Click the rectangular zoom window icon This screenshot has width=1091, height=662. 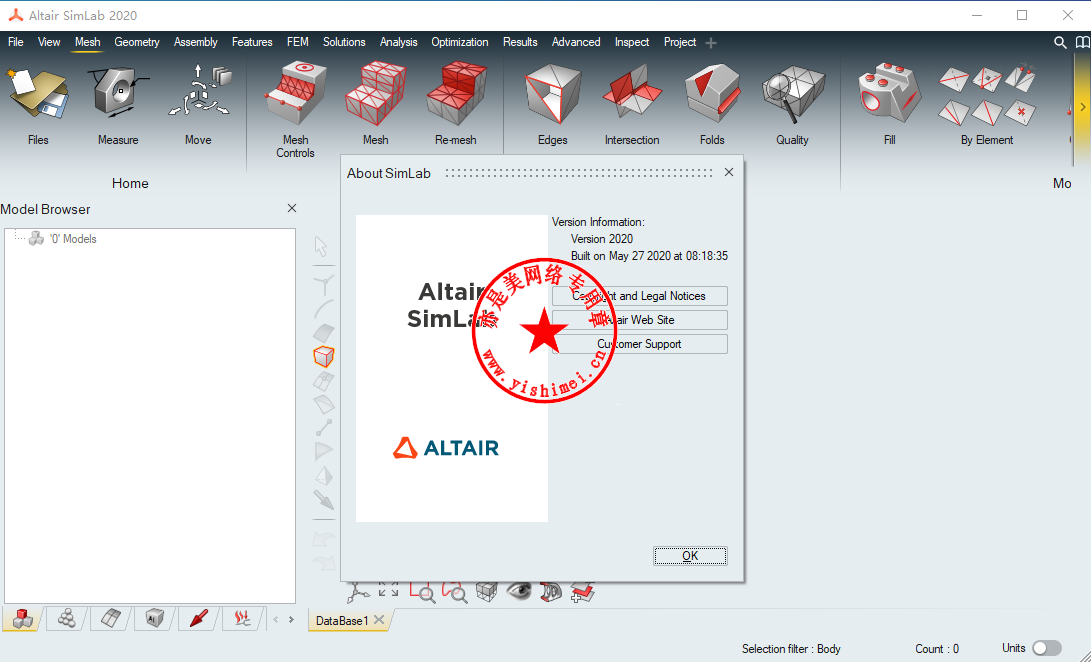point(422,592)
